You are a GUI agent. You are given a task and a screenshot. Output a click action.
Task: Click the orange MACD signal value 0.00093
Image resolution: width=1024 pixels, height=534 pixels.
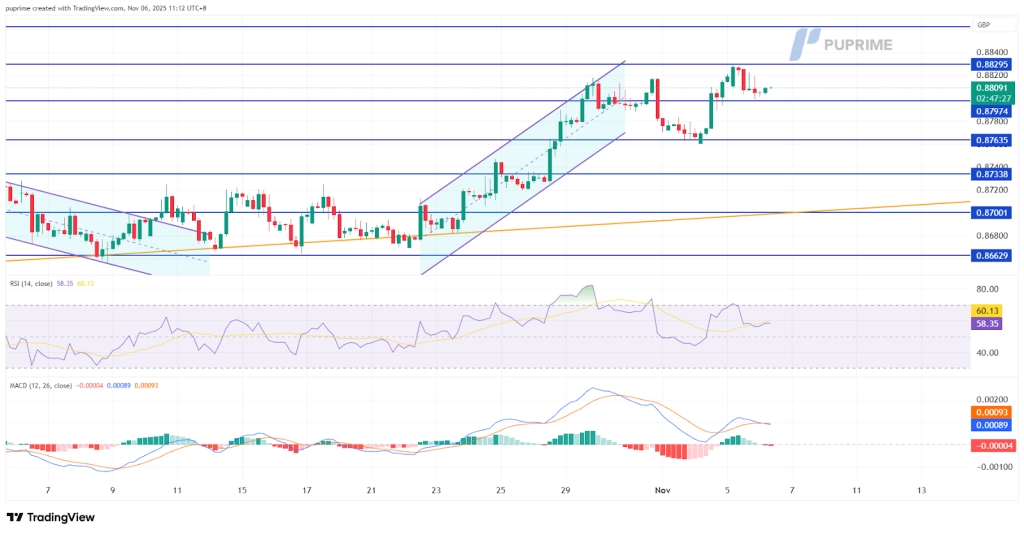(991, 412)
